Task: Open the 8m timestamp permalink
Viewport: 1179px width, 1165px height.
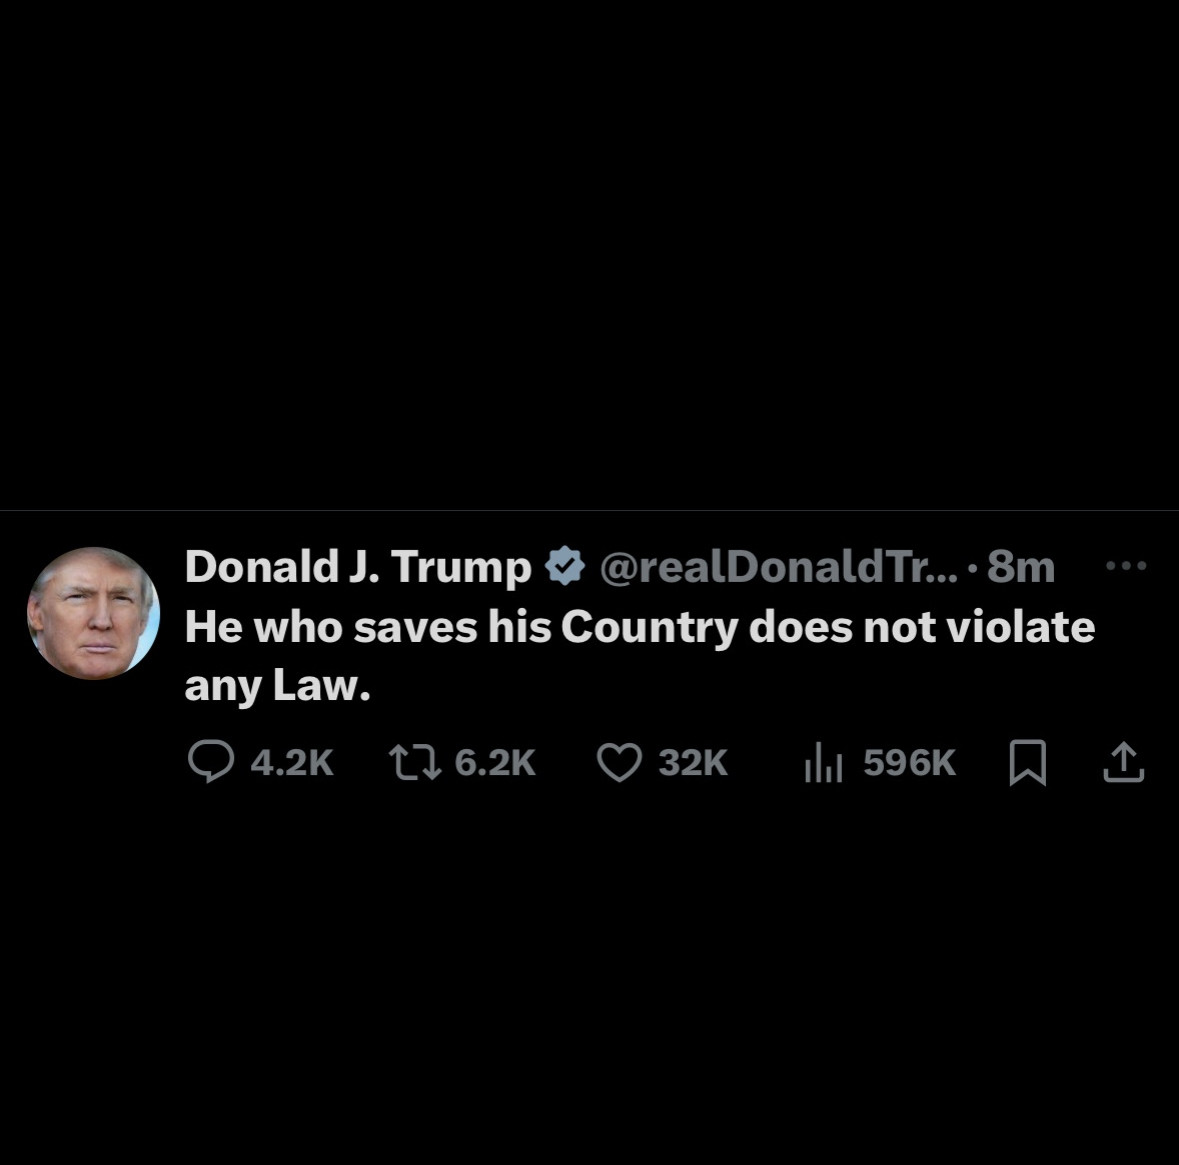Action: click(x=1020, y=566)
